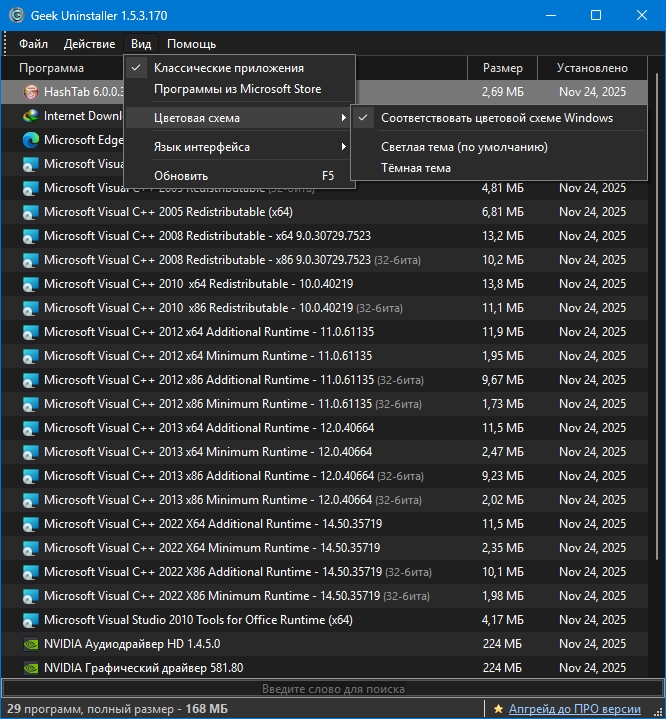Toggle the Классические приложения option
This screenshot has height=719, width=666.
point(228,68)
